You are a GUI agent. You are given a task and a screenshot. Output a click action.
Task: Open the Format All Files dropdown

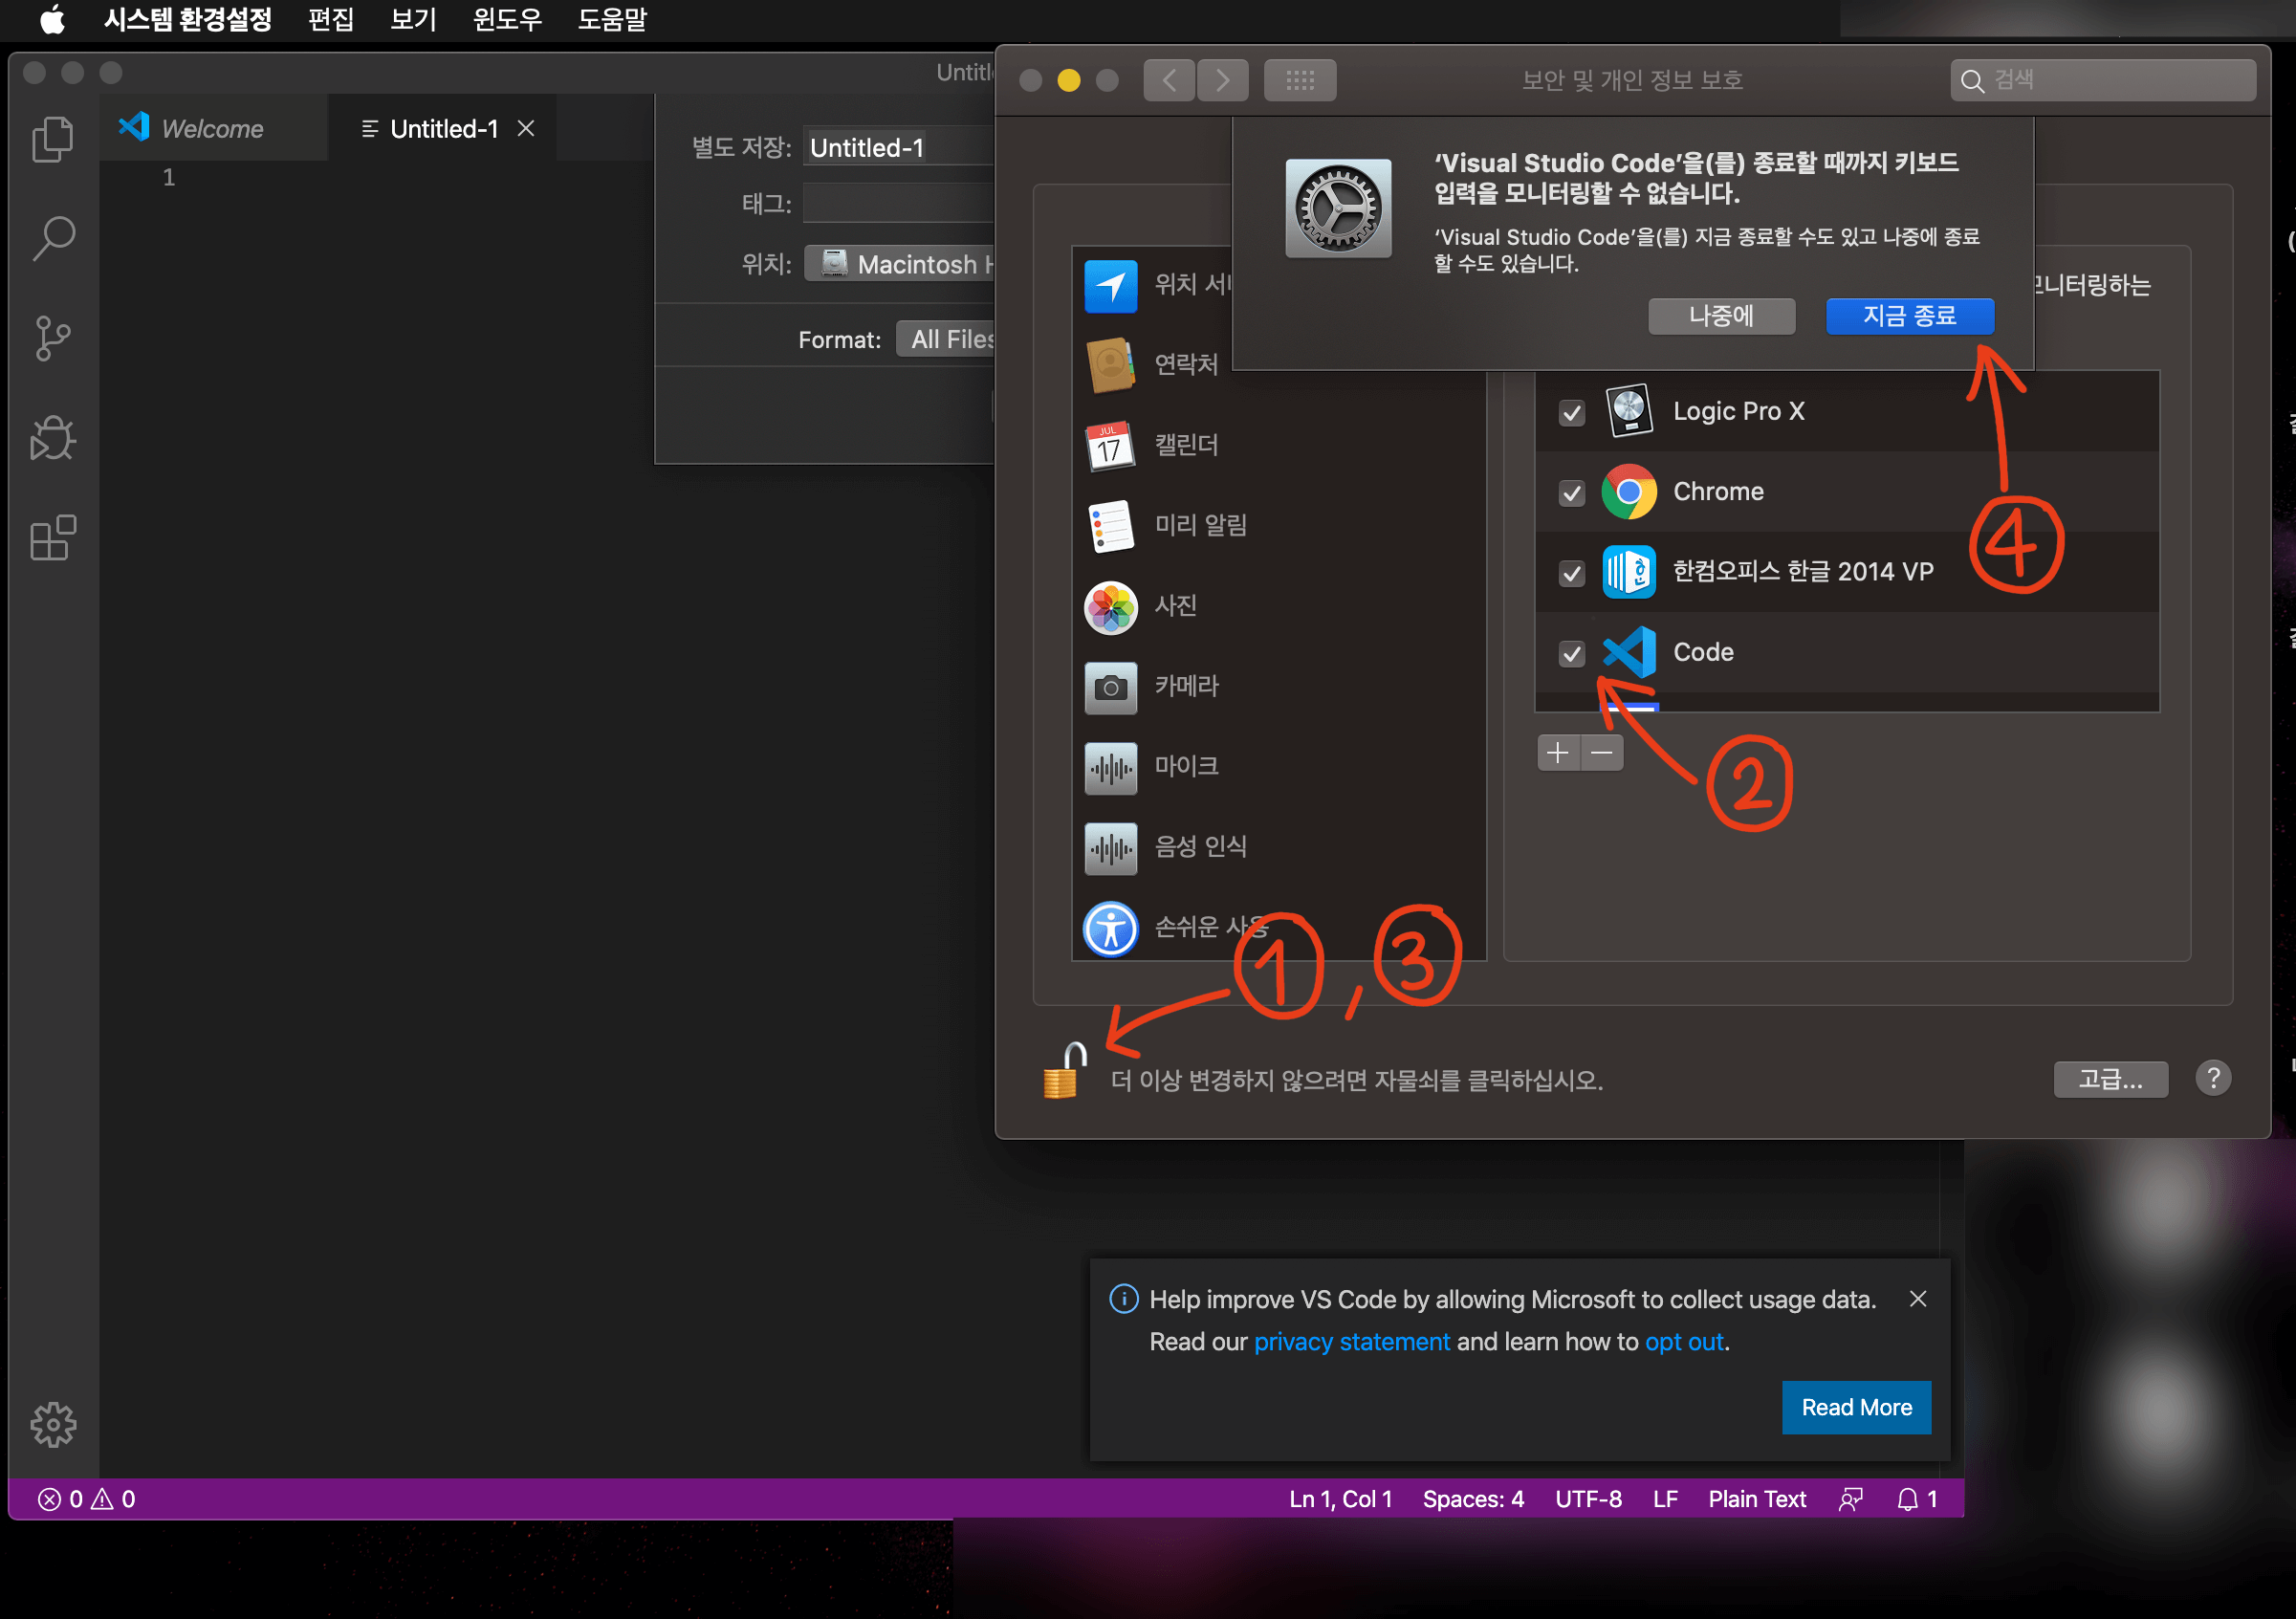(948, 340)
